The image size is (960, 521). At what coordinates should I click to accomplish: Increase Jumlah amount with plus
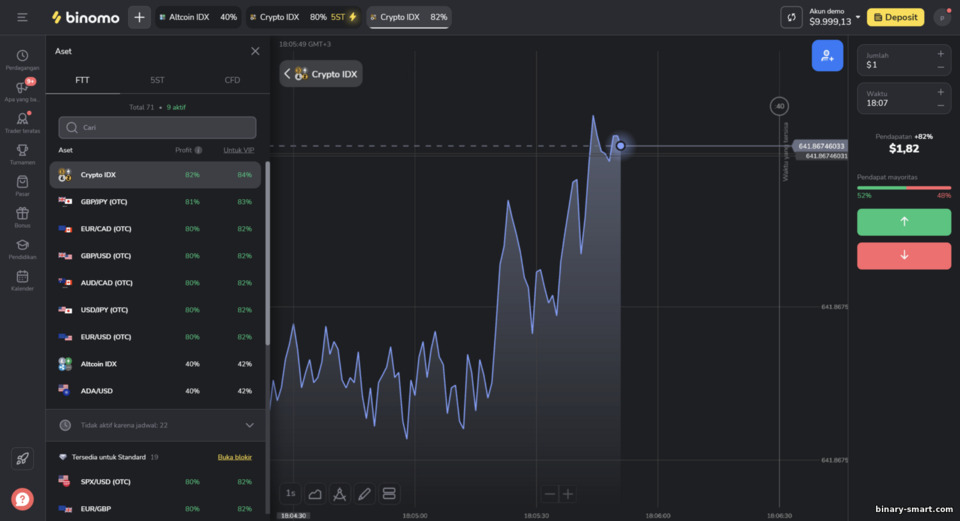[x=940, y=54]
